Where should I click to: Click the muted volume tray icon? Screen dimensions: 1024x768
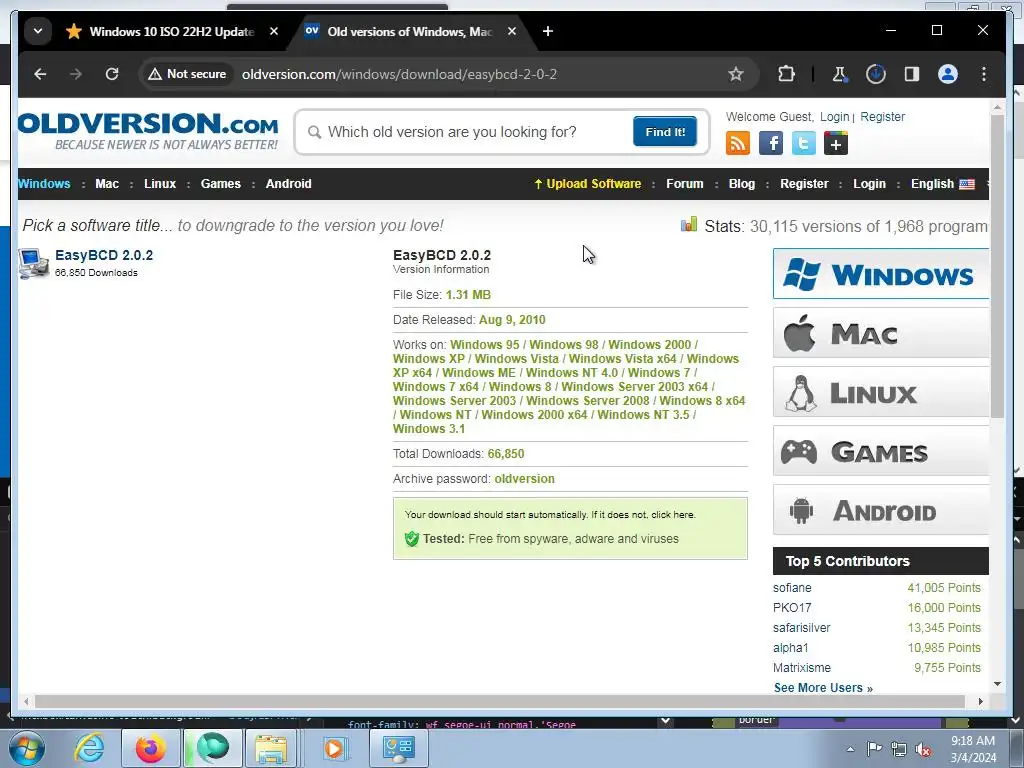click(x=923, y=750)
